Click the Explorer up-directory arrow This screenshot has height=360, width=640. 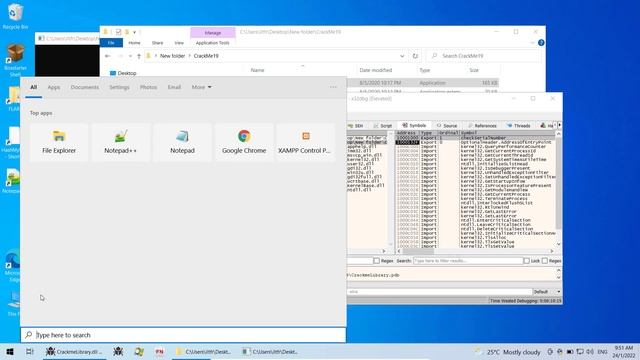pyautogui.click(x=139, y=56)
